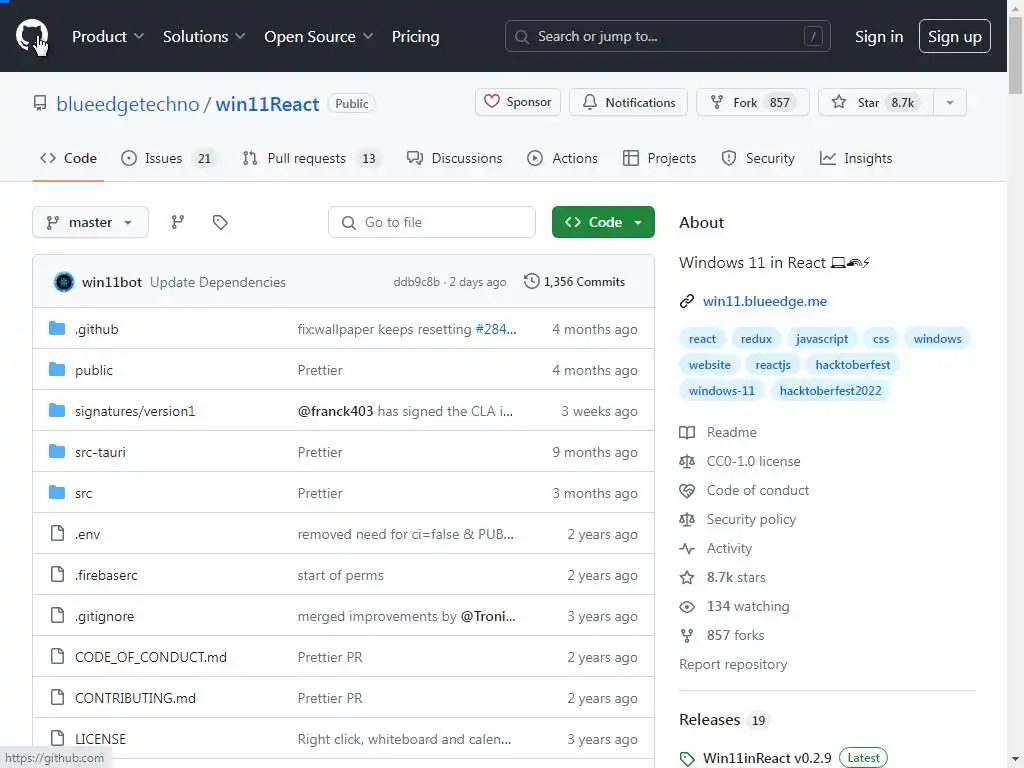Image resolution: width=1024 pixels, height=768 pixels.
Task: Expand the Solutions navigation menu
Action: click(204, 37)
